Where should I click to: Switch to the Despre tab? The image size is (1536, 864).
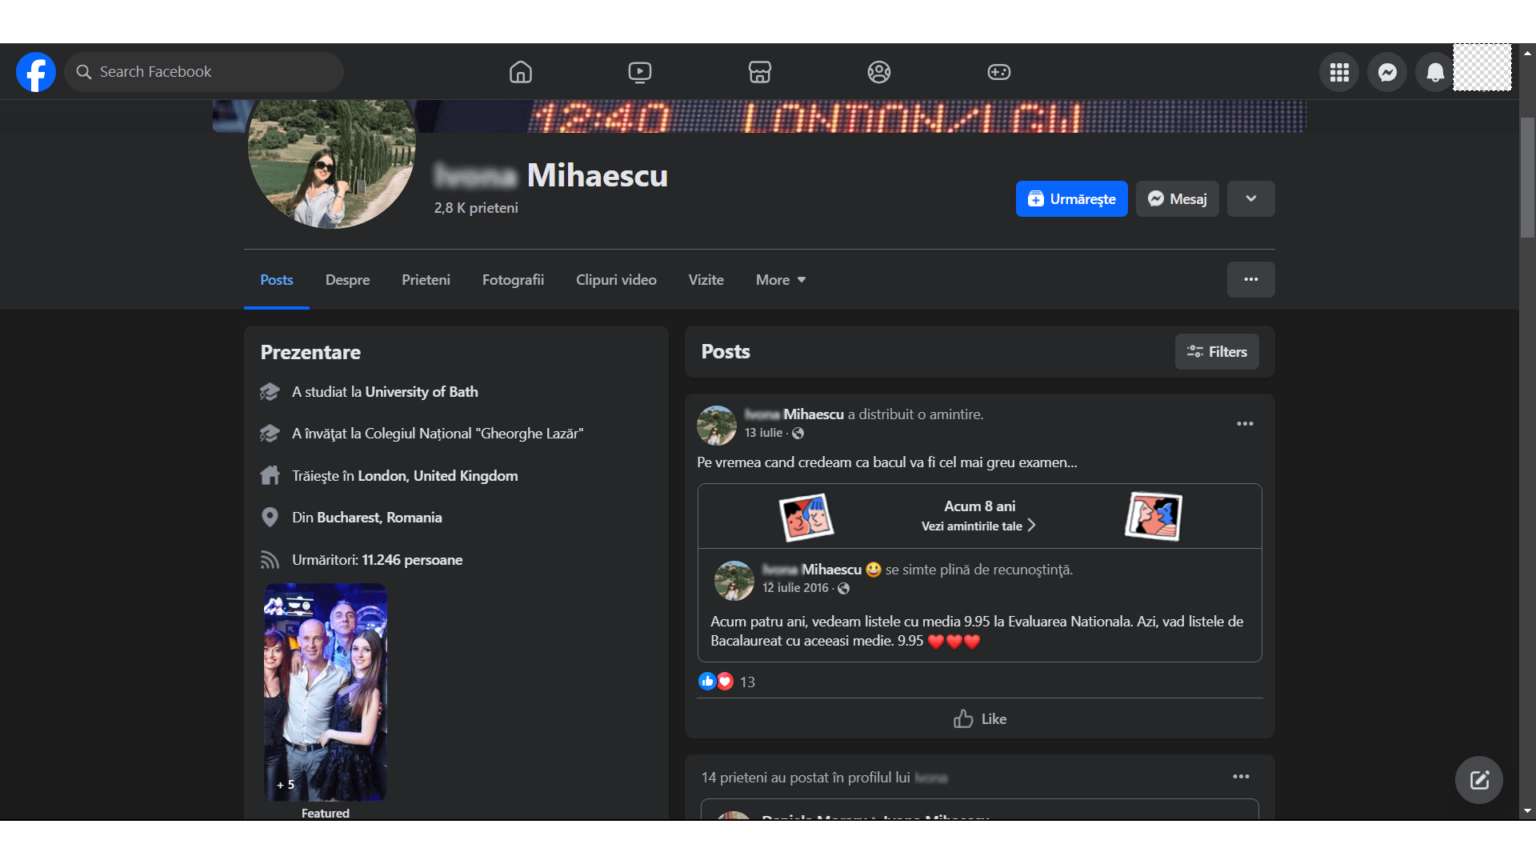click(348, 280)
